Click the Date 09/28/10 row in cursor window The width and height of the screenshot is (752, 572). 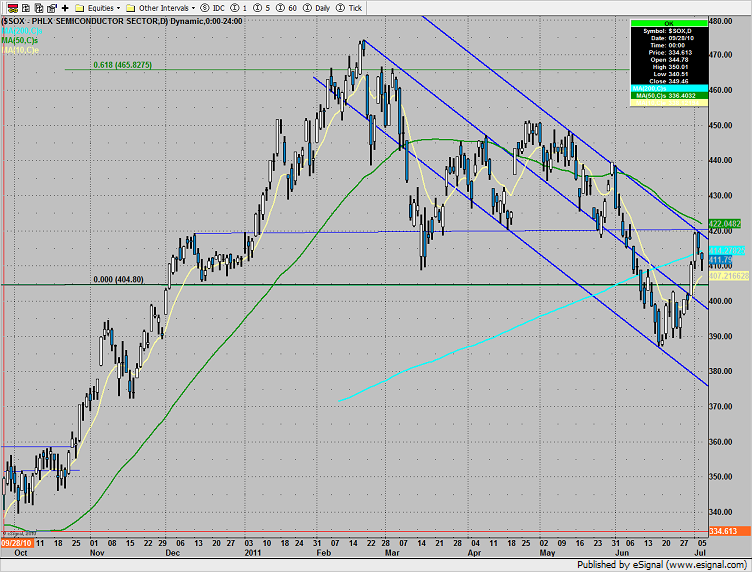click(x=672, y=38)
